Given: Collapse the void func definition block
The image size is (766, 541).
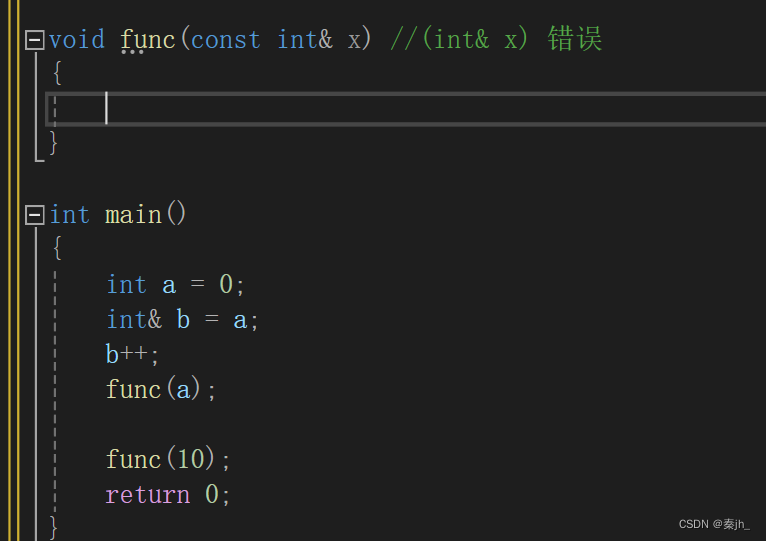Looking at the screenshot, I should click(35, 40).
